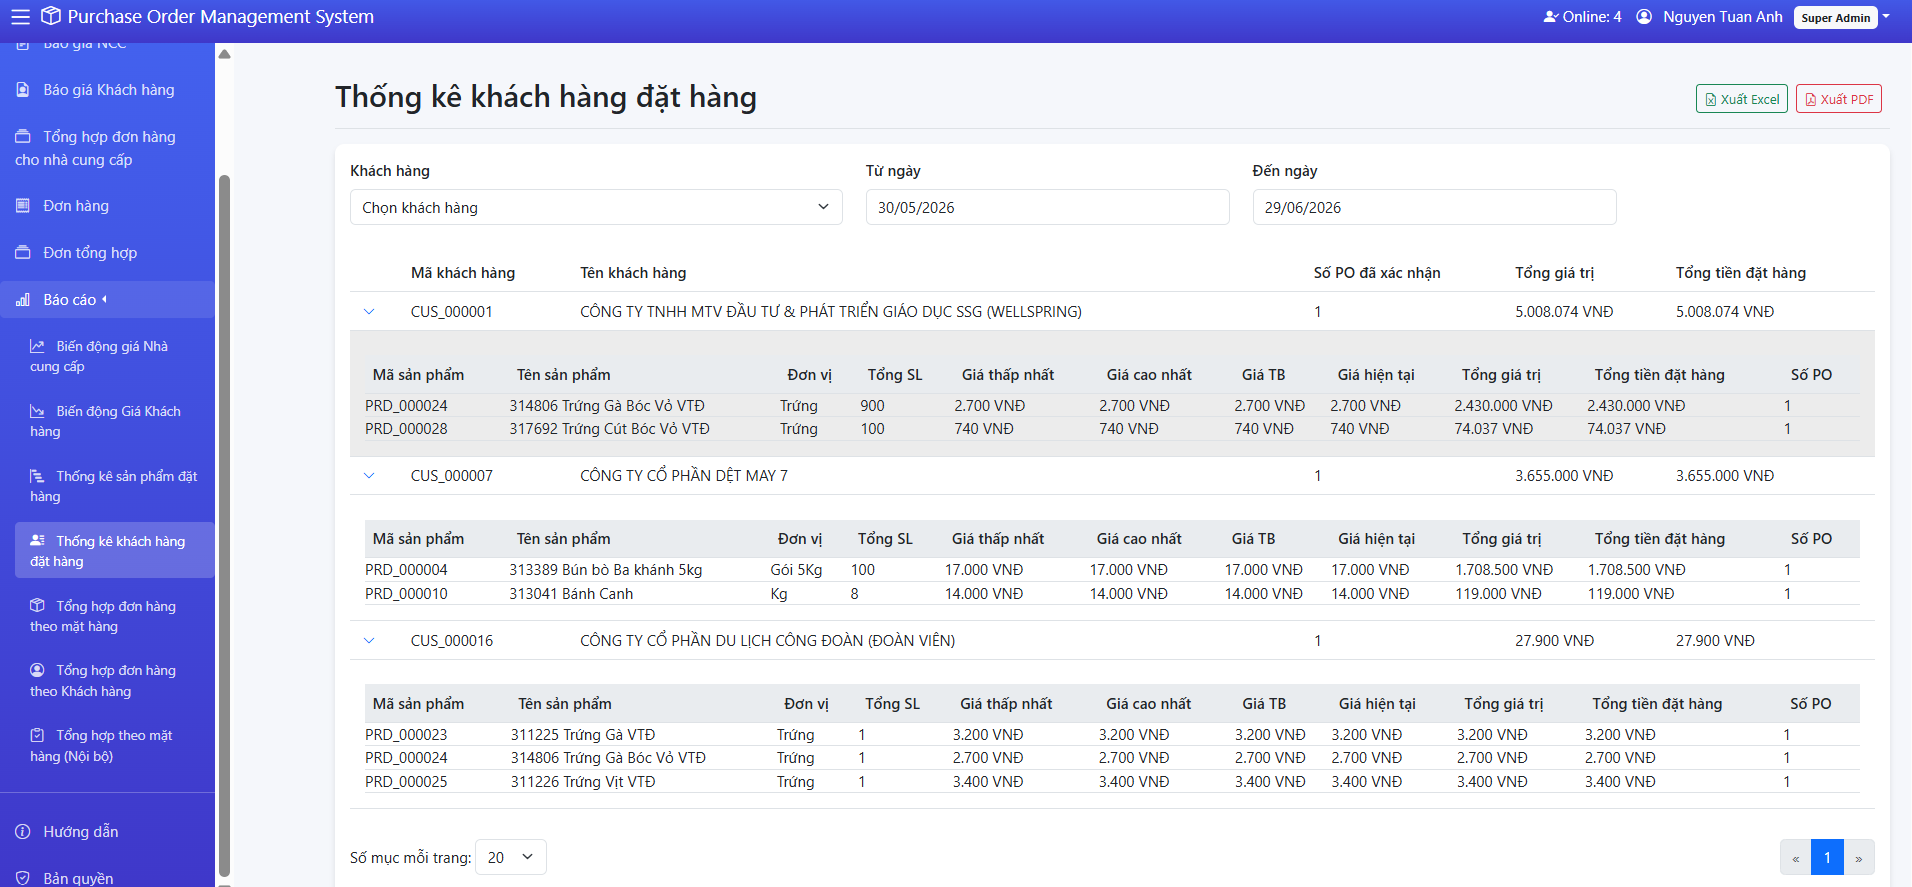Open Tổng hợp theo mặt hàng (Nội bộ)
This screenshot has height=887, width=1912.
[x=114, y=746]
